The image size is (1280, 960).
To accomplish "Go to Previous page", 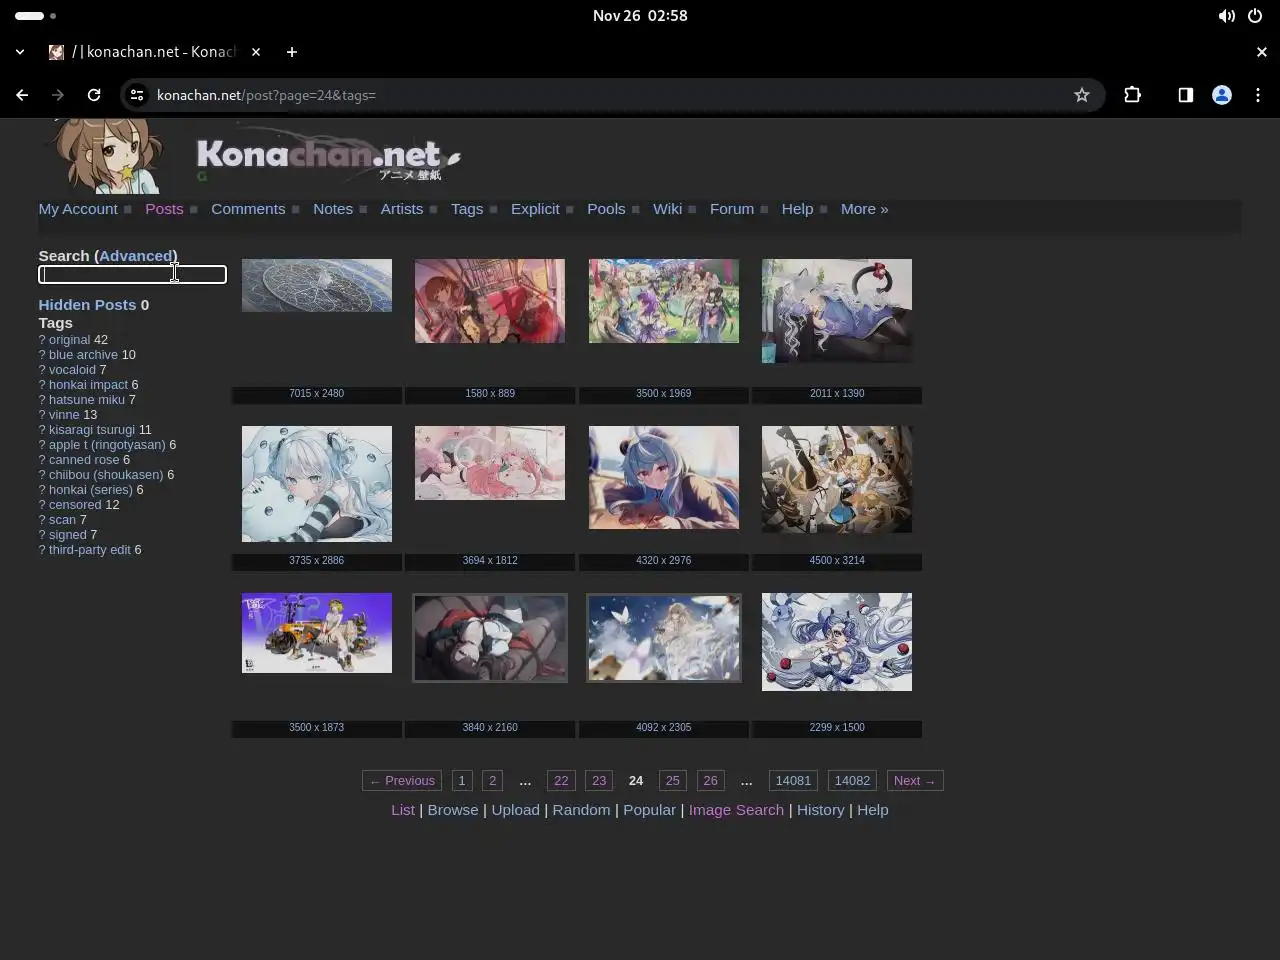I will click(402, 781).
